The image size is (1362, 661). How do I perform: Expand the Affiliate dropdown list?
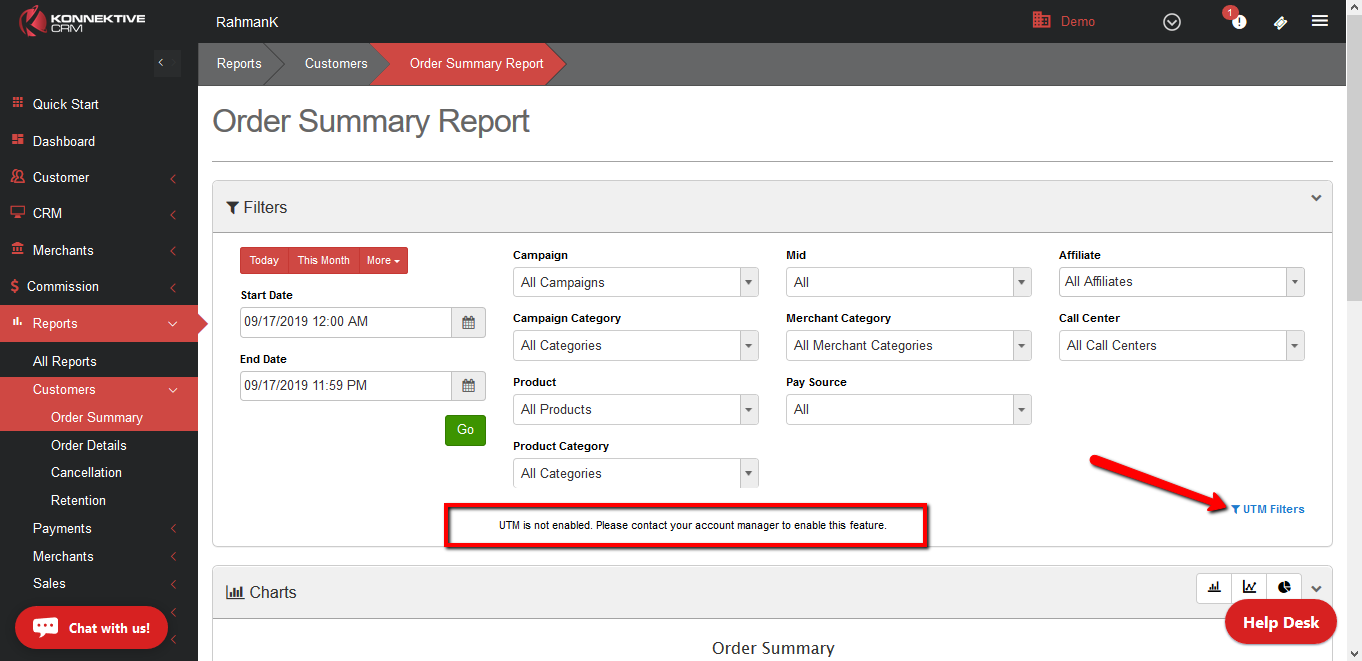pyautogui.click(x=1181, y=282)
